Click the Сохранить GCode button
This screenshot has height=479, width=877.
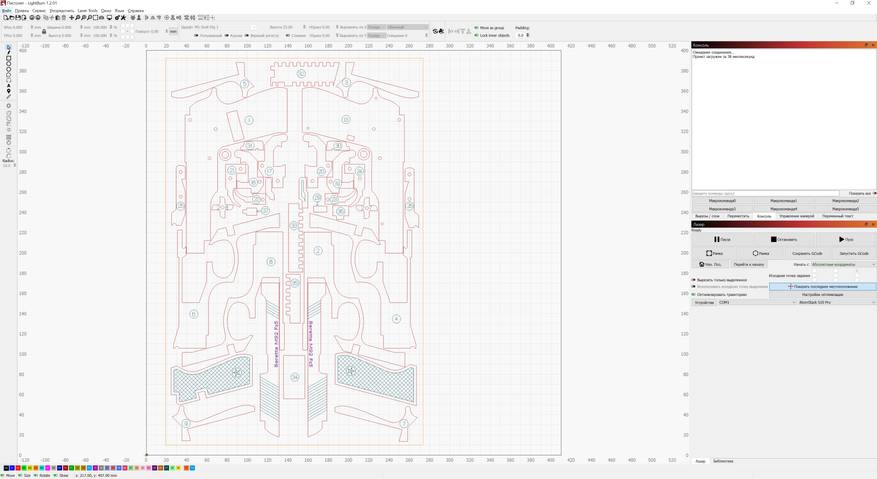tap(807, 253)
